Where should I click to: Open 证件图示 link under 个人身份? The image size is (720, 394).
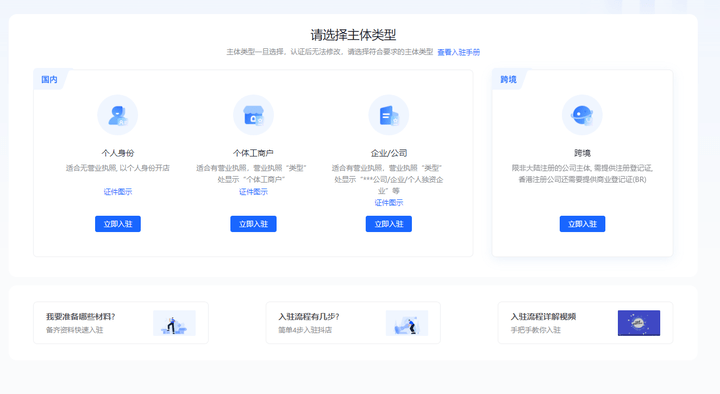coord(118,191)
